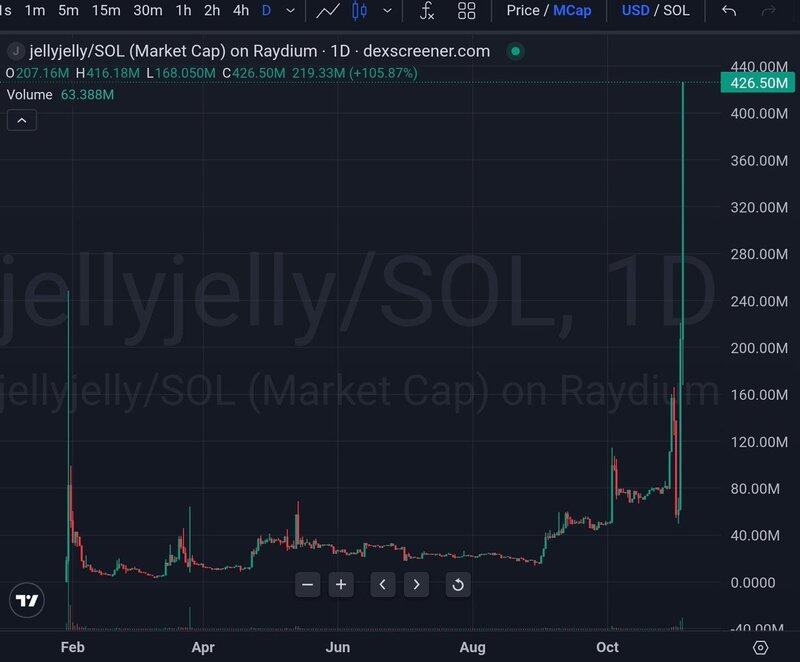Switch chart to MCap view
800x662 pixels.
tap(573, 11)
